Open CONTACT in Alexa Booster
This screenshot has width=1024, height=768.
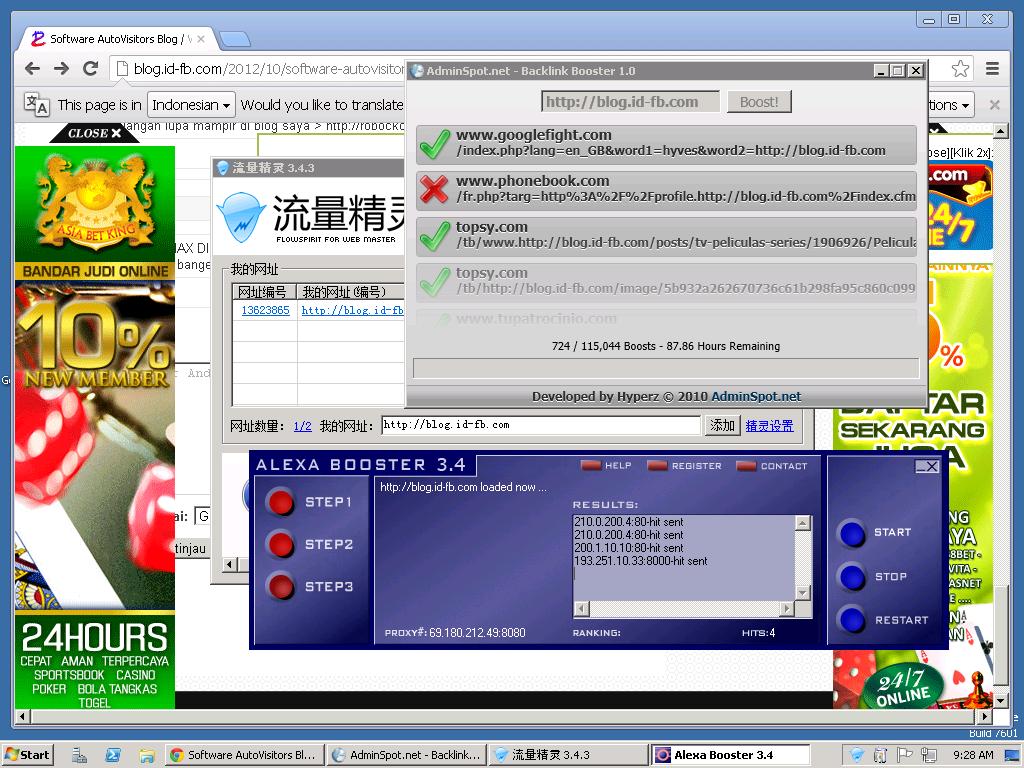coord(772,466)
